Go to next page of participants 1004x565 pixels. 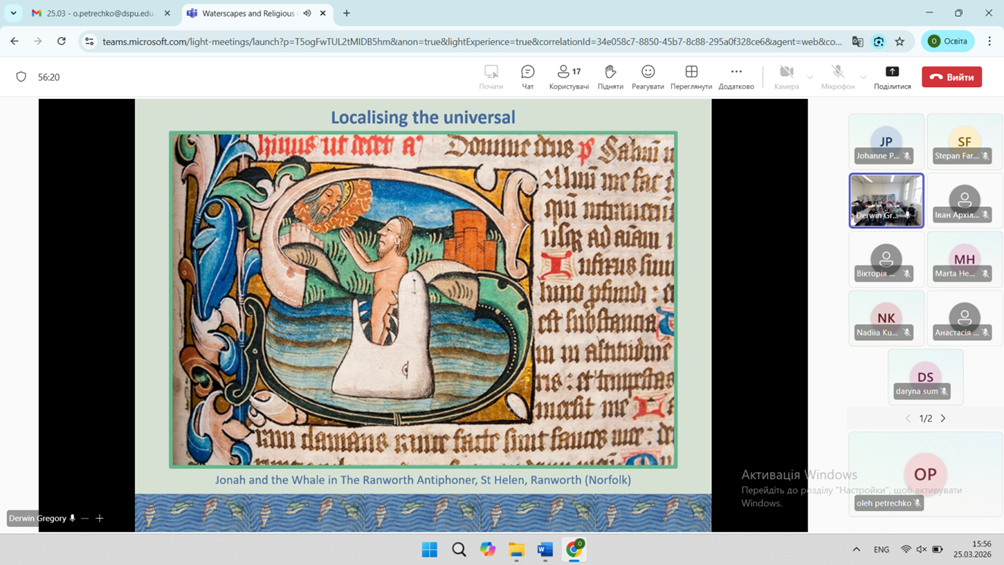pyautogui.click(x=943, y=419)
